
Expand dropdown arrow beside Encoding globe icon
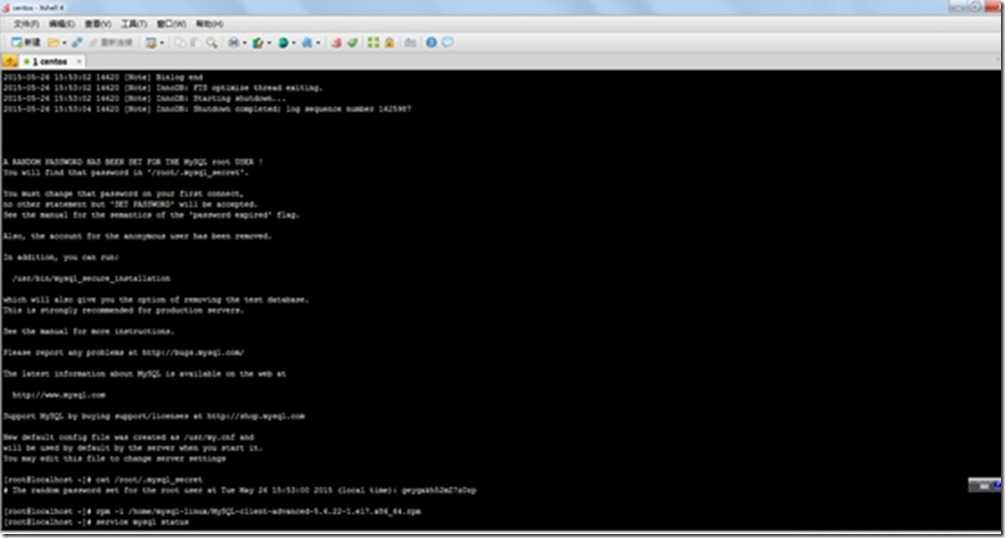[294, 43]
